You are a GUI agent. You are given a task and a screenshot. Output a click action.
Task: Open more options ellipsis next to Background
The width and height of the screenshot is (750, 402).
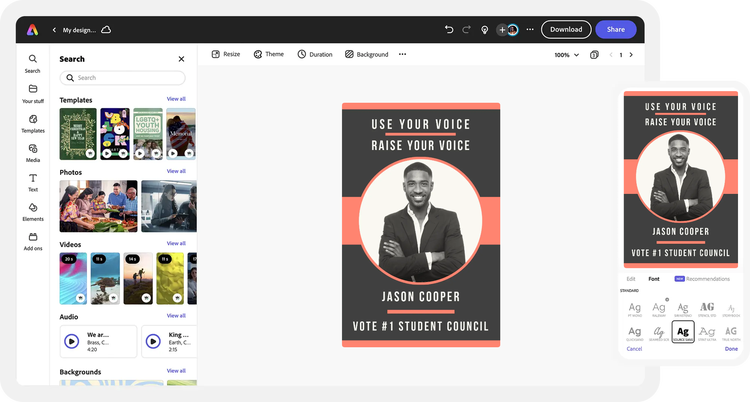point(402,54)
